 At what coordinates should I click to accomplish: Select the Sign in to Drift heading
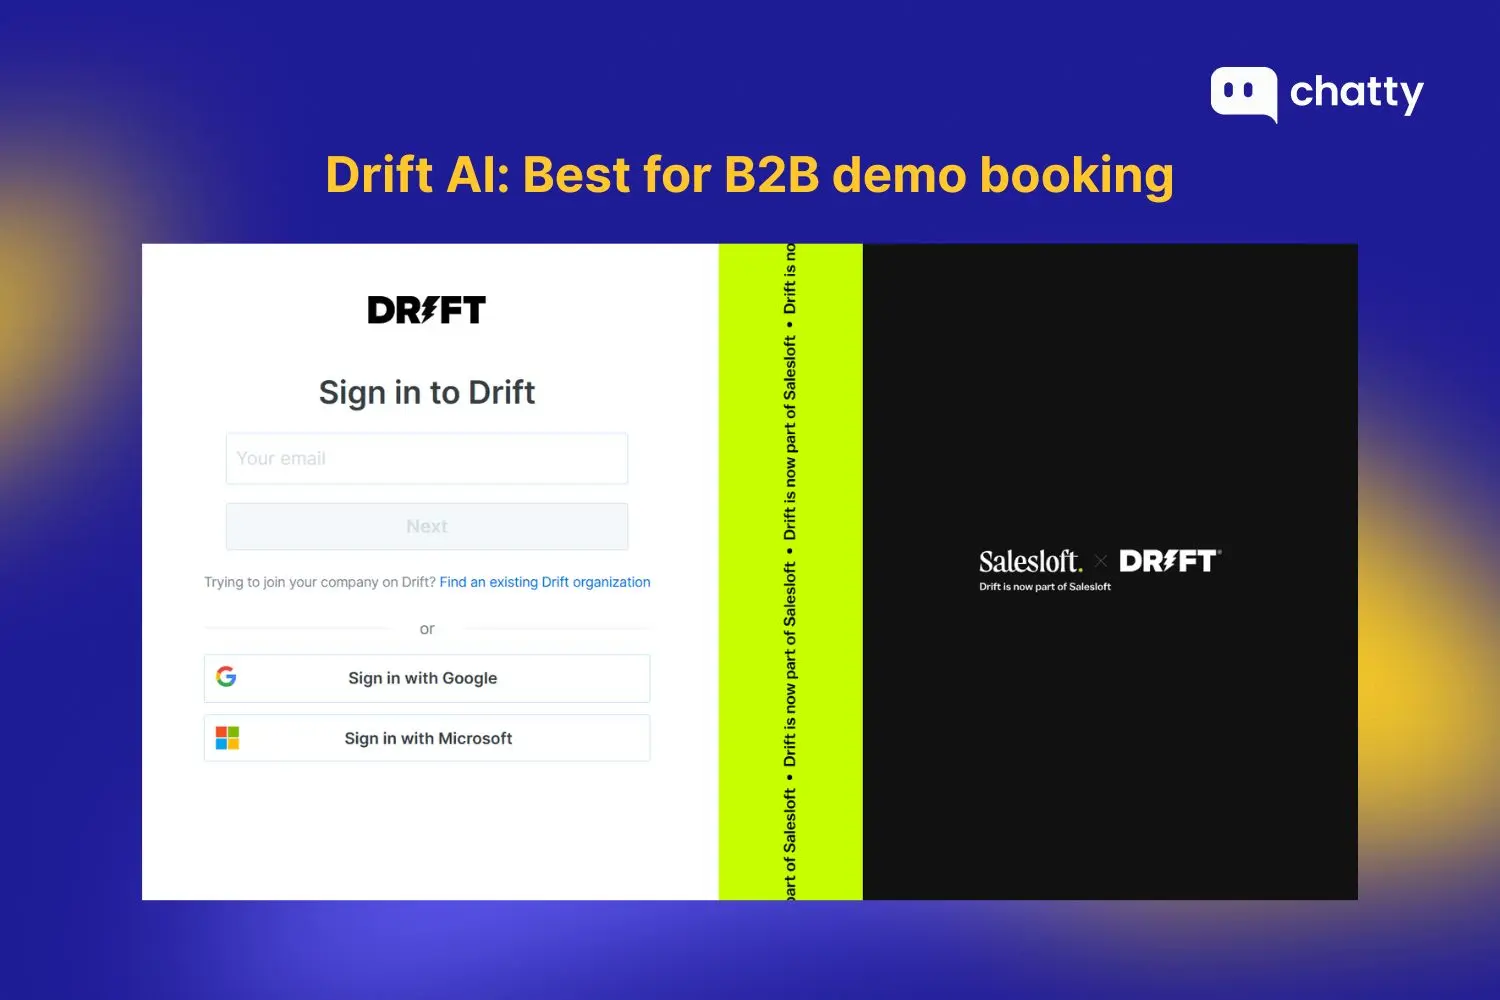427,393
